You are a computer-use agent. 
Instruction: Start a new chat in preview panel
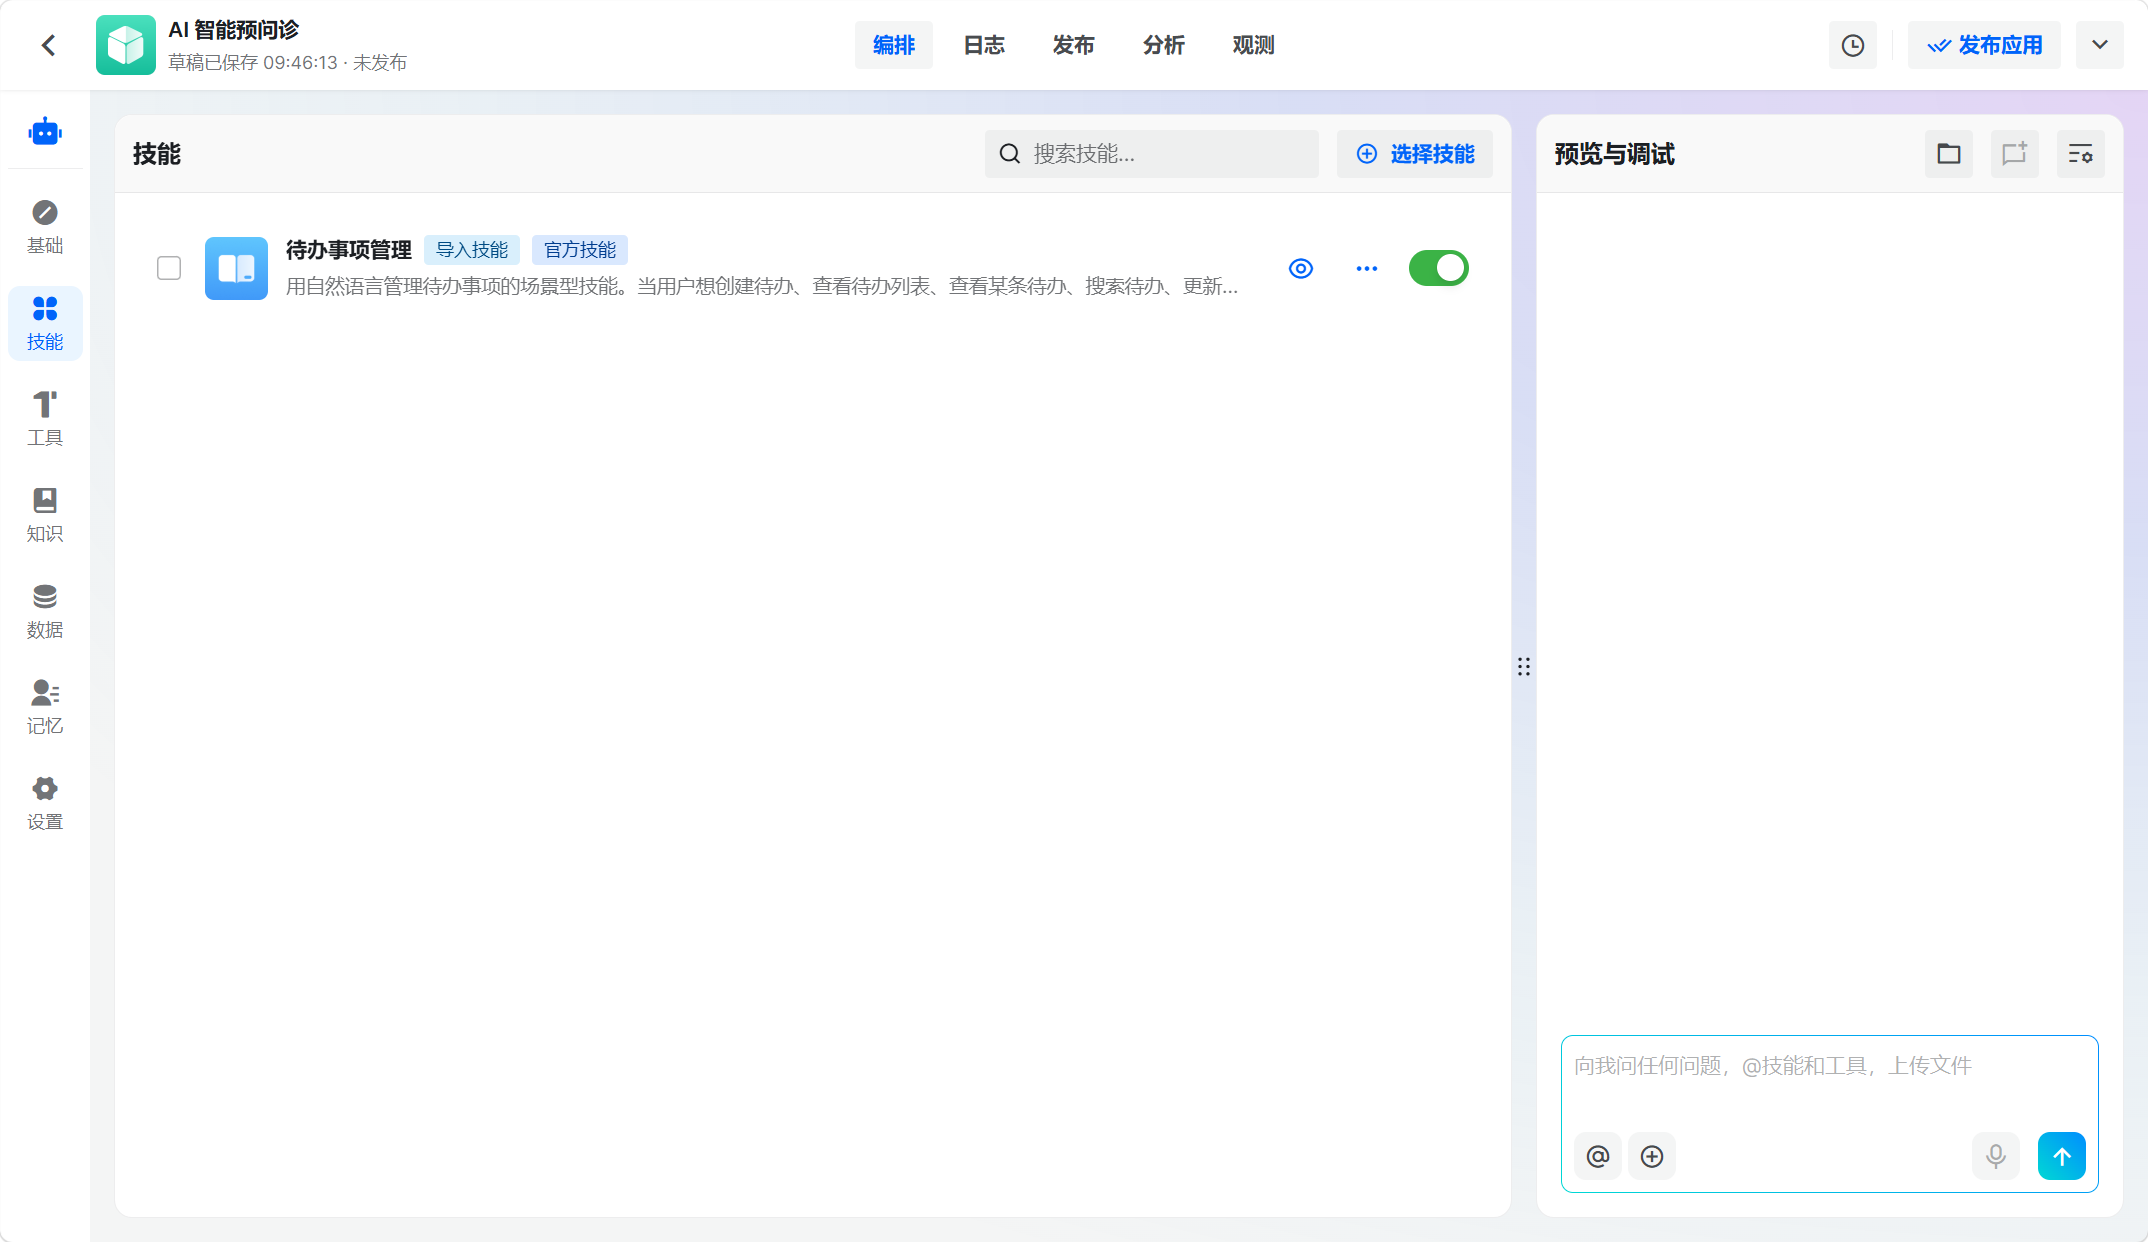pos(2015,154)
